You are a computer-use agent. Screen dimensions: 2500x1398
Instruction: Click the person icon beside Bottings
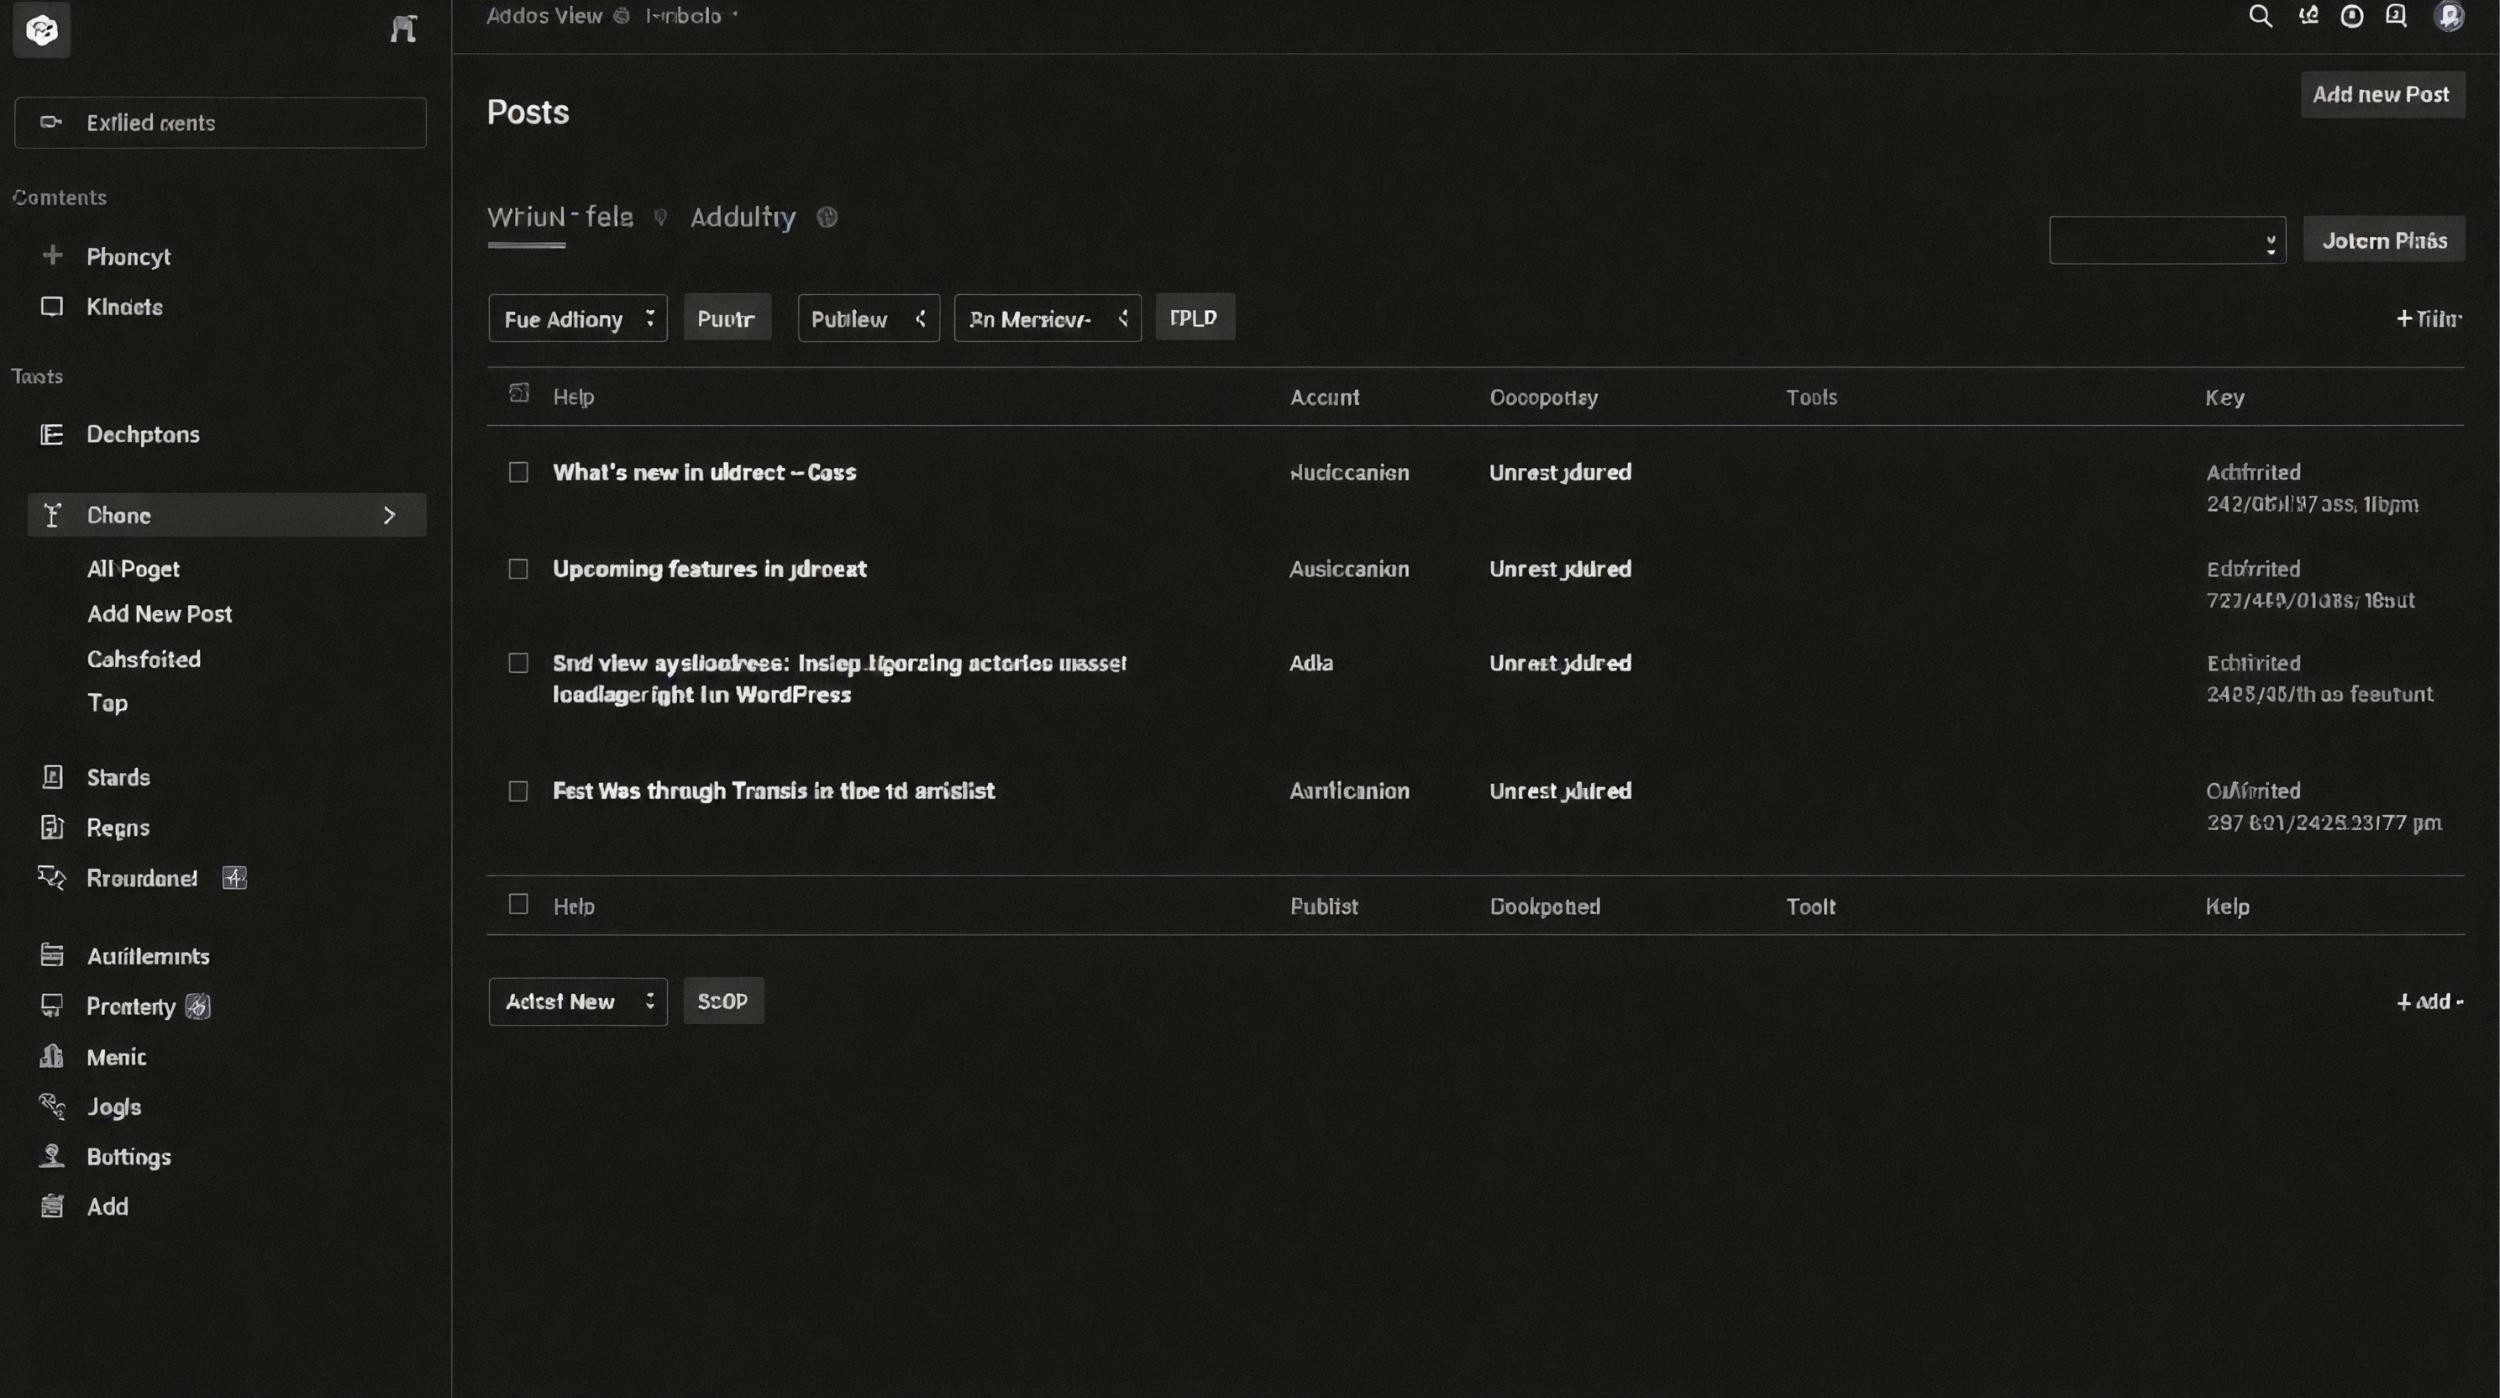tap(52, 1156)
